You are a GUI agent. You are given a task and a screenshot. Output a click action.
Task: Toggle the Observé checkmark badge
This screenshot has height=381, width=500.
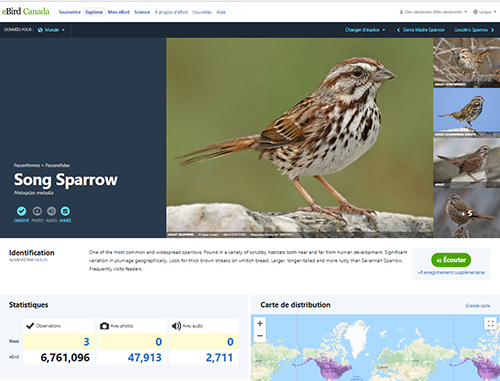pos(21,211)
